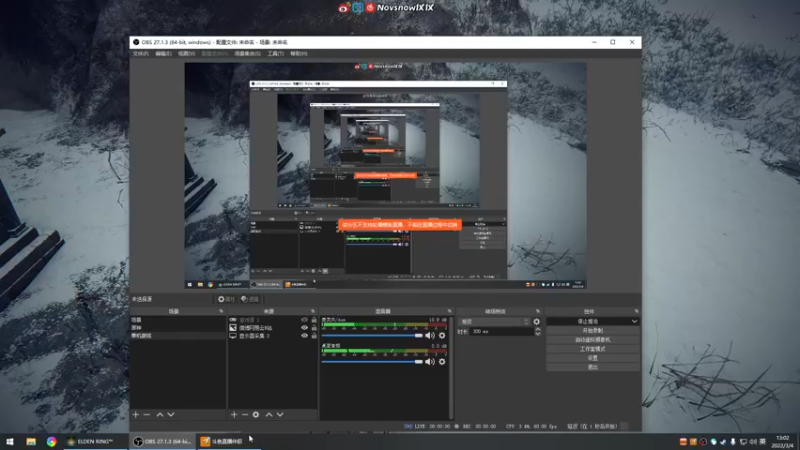This screenshot has height=450, width=800.
Task: Open transition properties via the gear beside 渐变
Action: tap(536, 322)
